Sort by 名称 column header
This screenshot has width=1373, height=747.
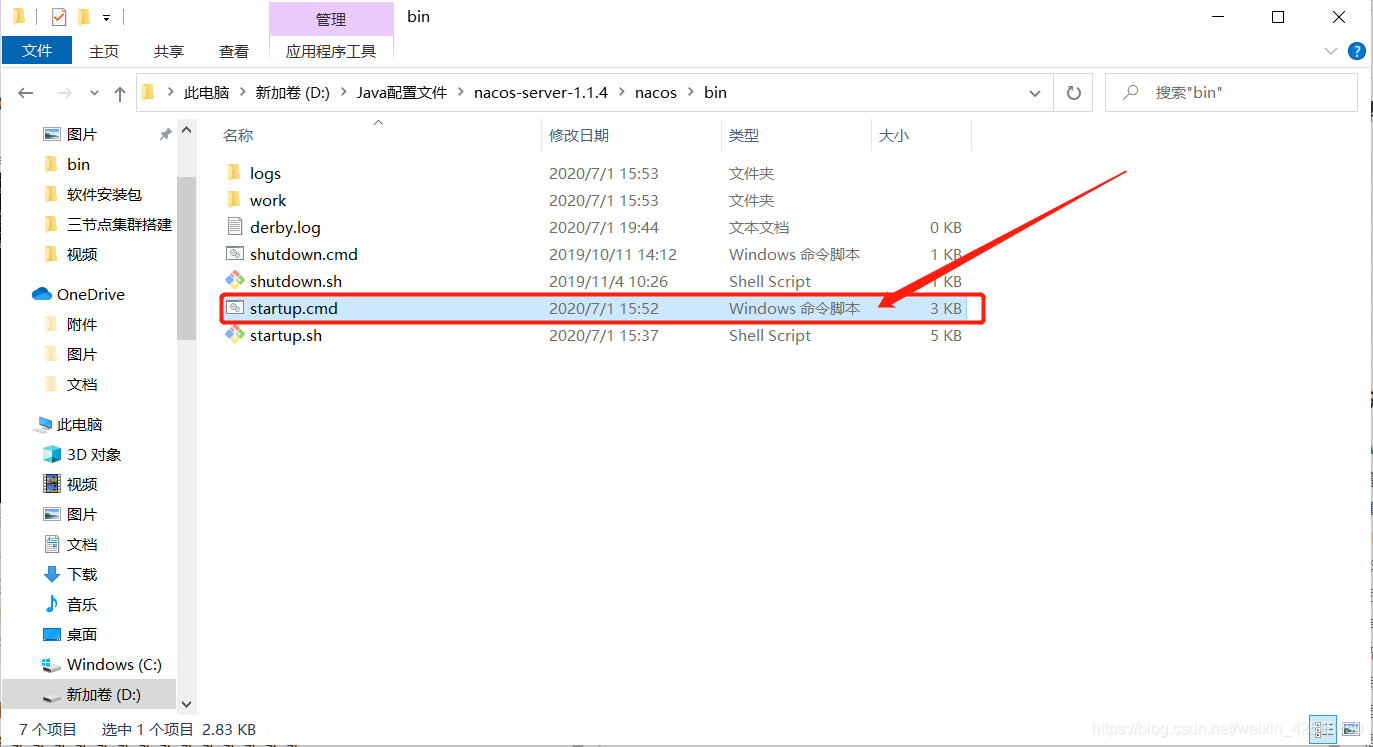pos(238,136)
